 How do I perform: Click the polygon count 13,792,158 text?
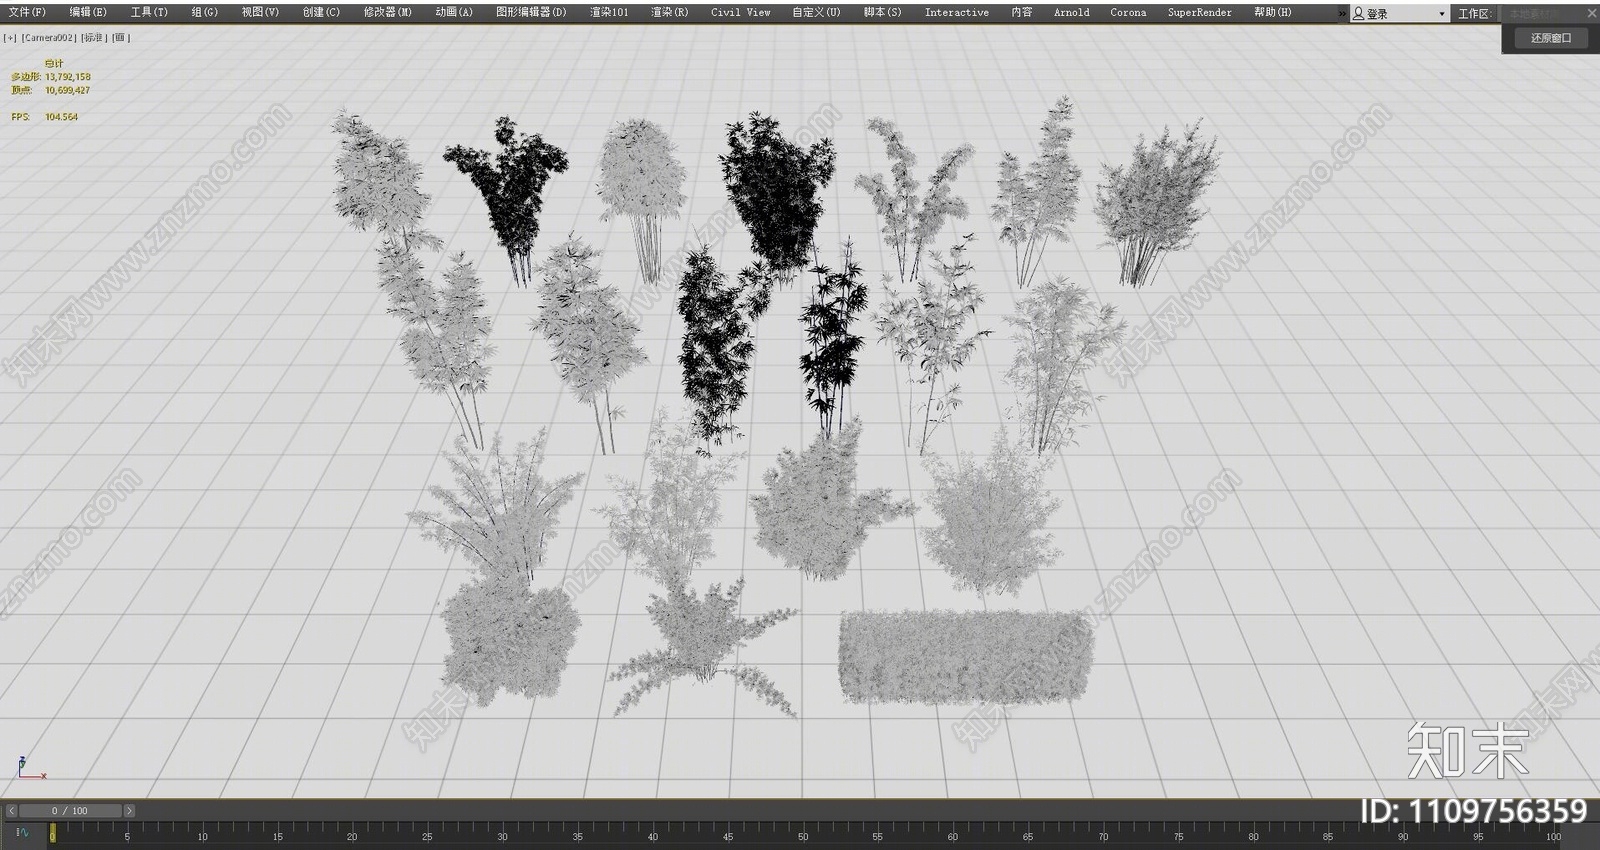(x=68, y=77)
